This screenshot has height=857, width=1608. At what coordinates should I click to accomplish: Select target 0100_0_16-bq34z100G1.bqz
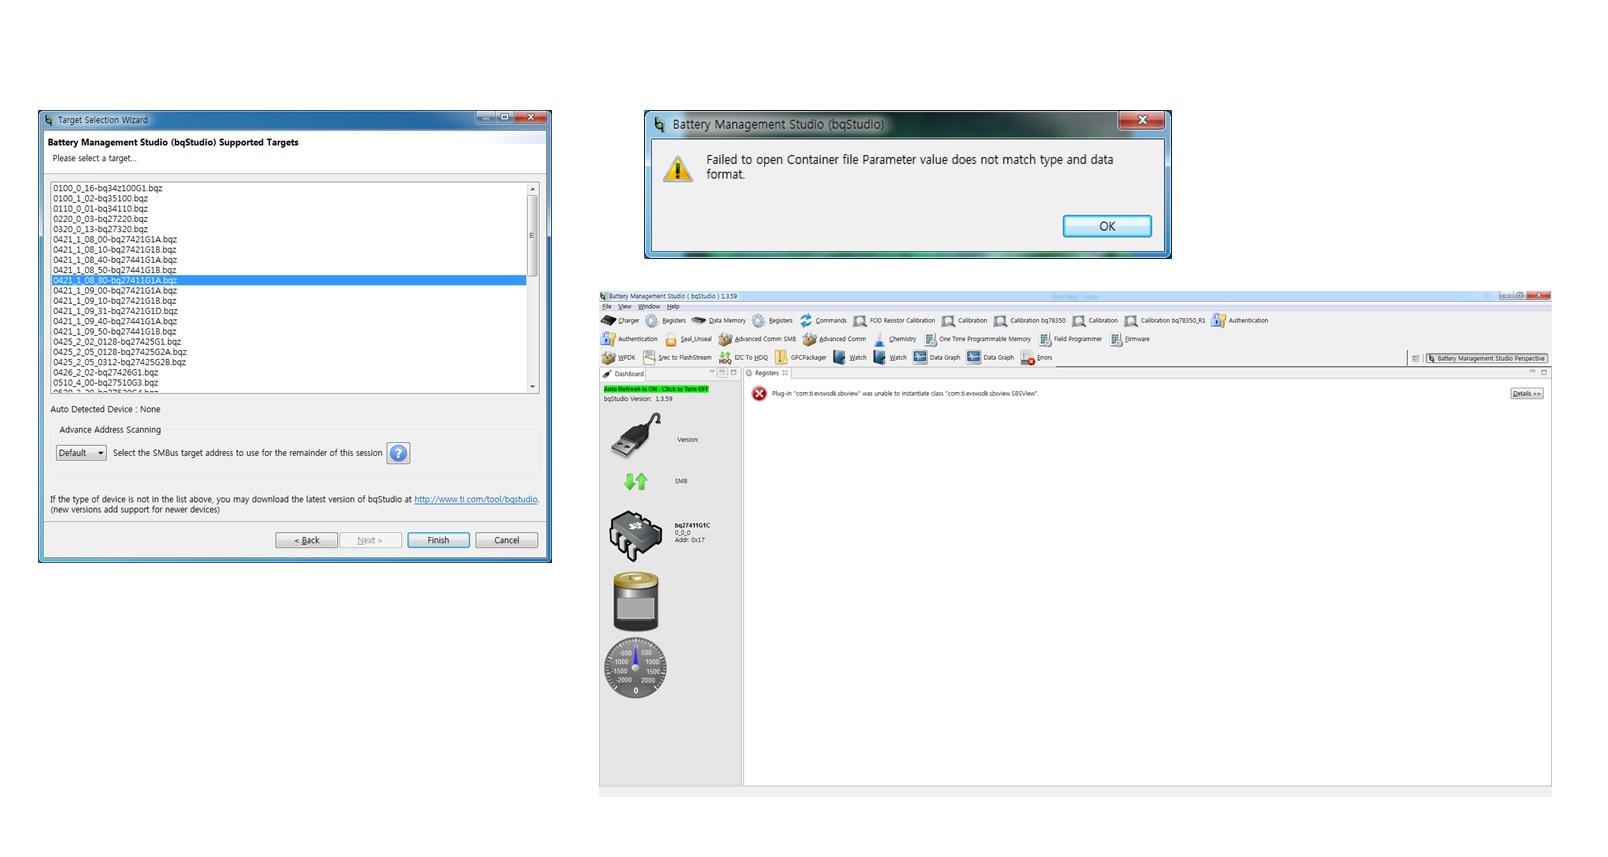pos(289,188)
